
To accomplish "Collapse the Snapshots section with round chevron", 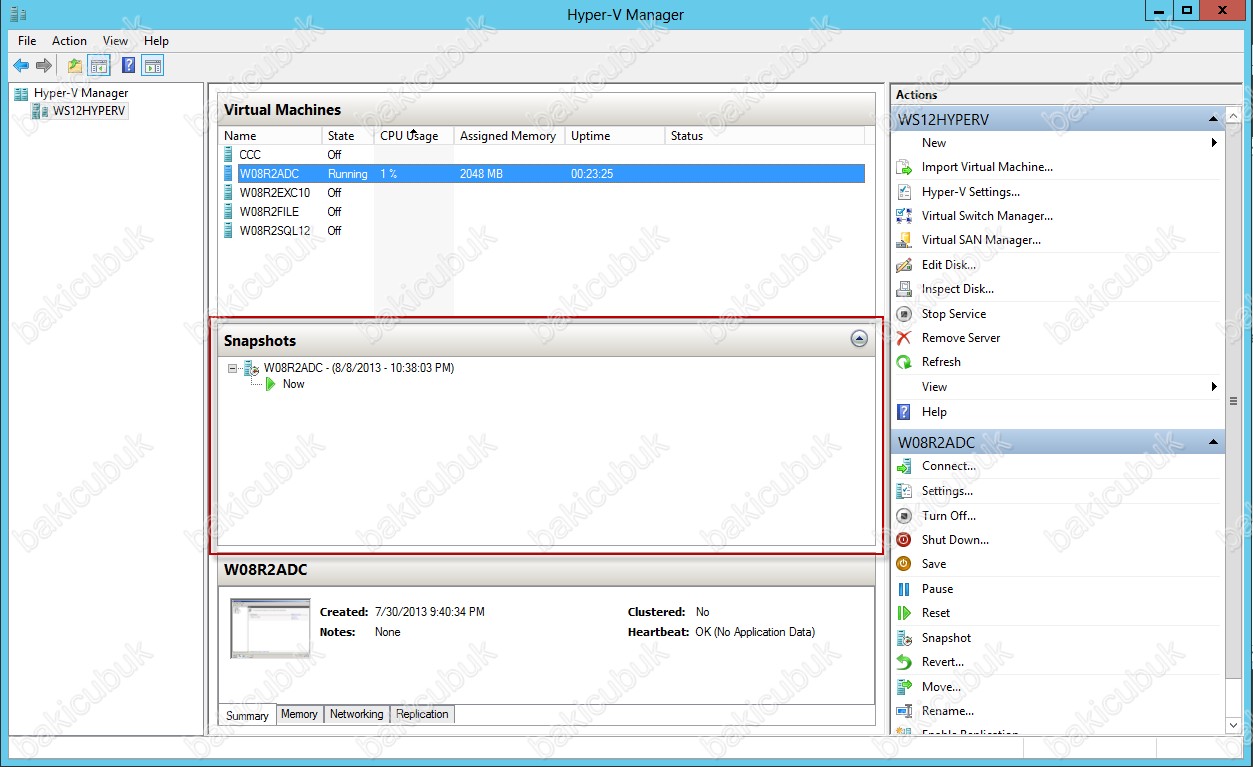I will click(859, 339).
